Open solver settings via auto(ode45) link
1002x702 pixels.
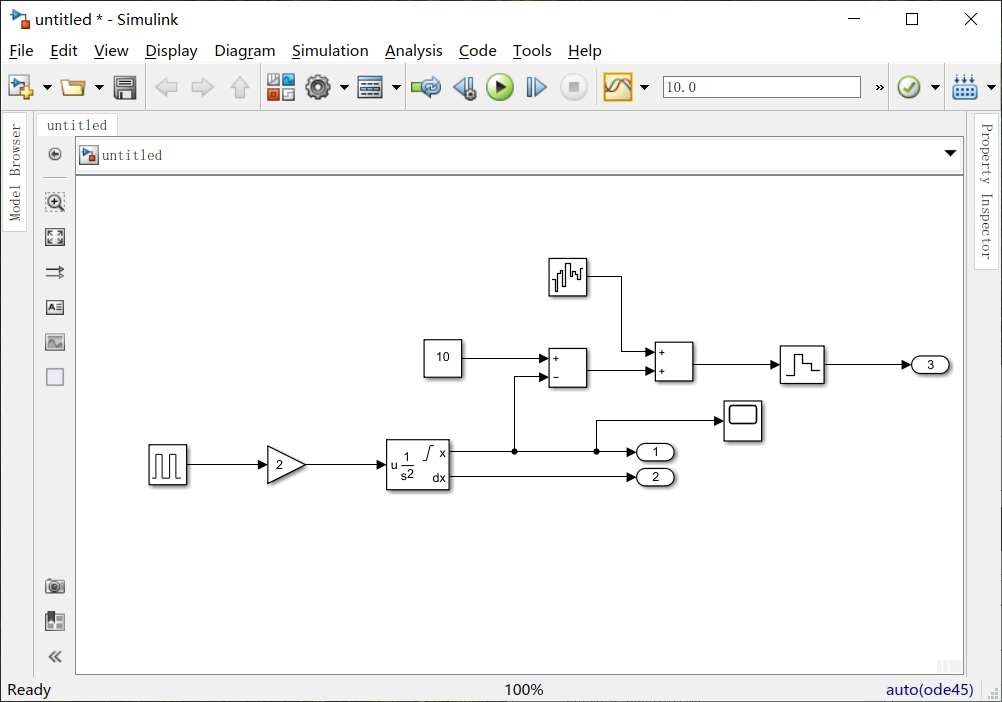(932, 690)
